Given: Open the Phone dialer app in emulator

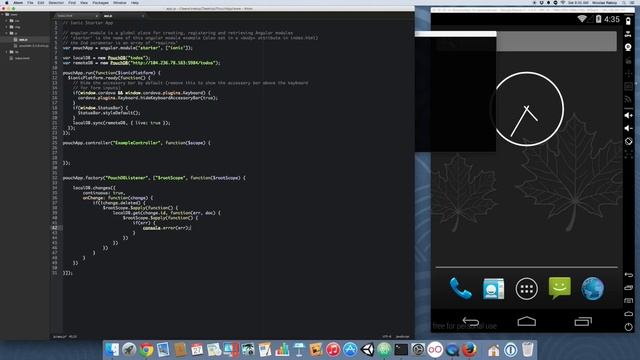Looking at the screenshot, I should [x=460, y=288].
